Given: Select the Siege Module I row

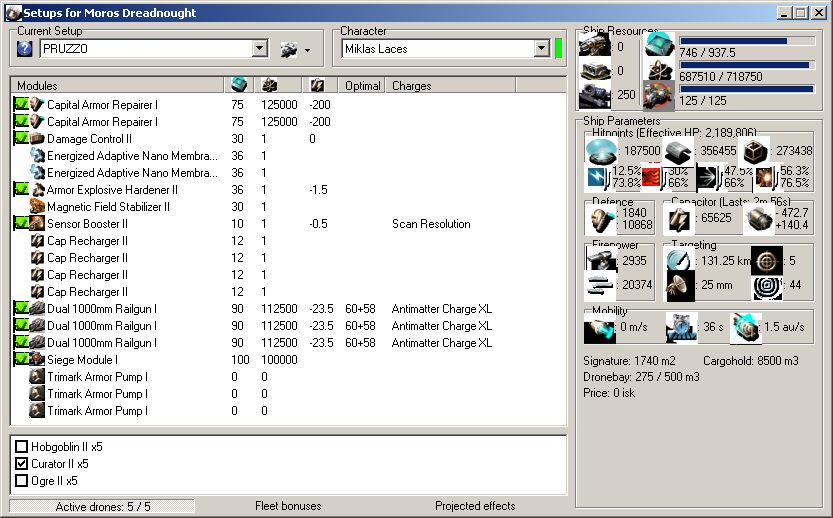Looking at the screenshot, I should click(x=288, y=359).
